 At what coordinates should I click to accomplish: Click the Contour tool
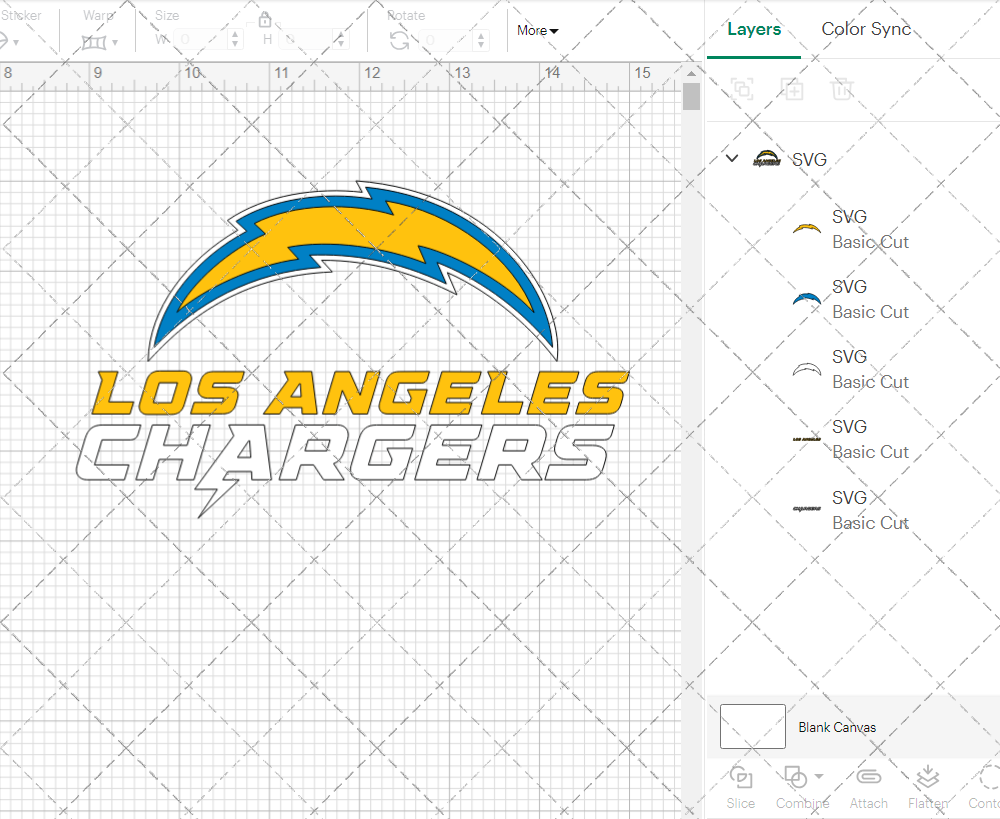(x=985, y=788)
